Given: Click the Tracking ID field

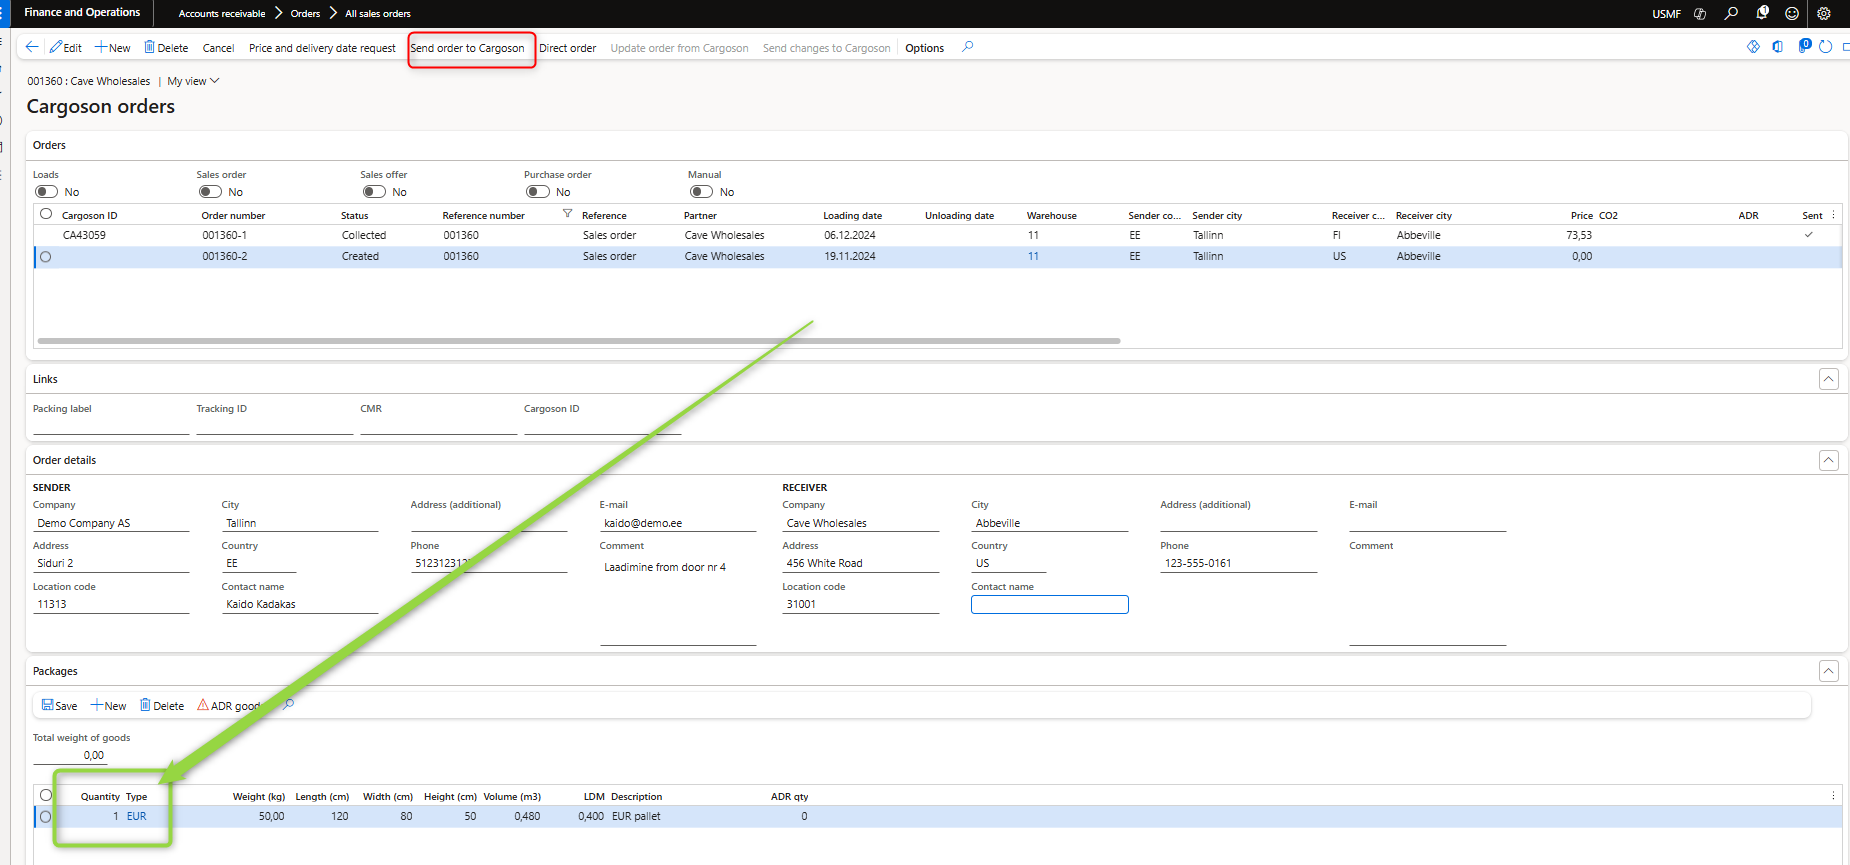Looking at the screenshot, I should pos(274,425).
